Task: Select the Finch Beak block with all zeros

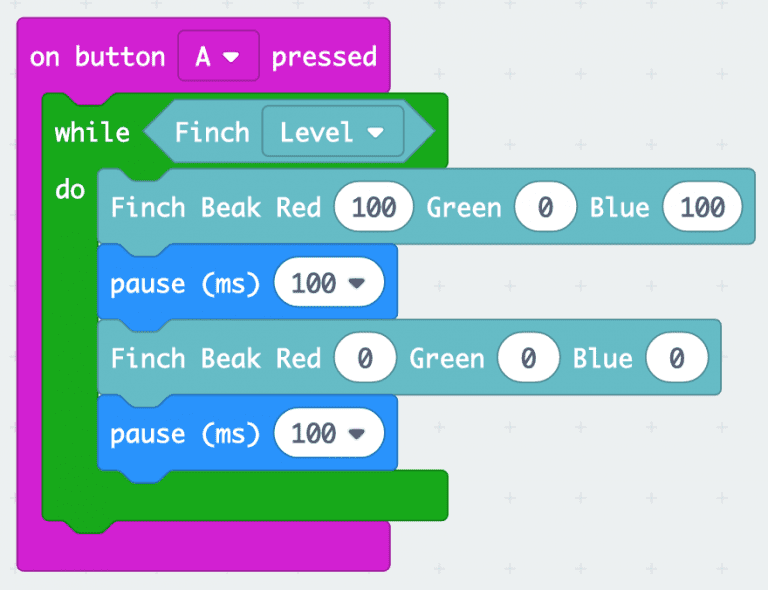Action: point(215,358)
